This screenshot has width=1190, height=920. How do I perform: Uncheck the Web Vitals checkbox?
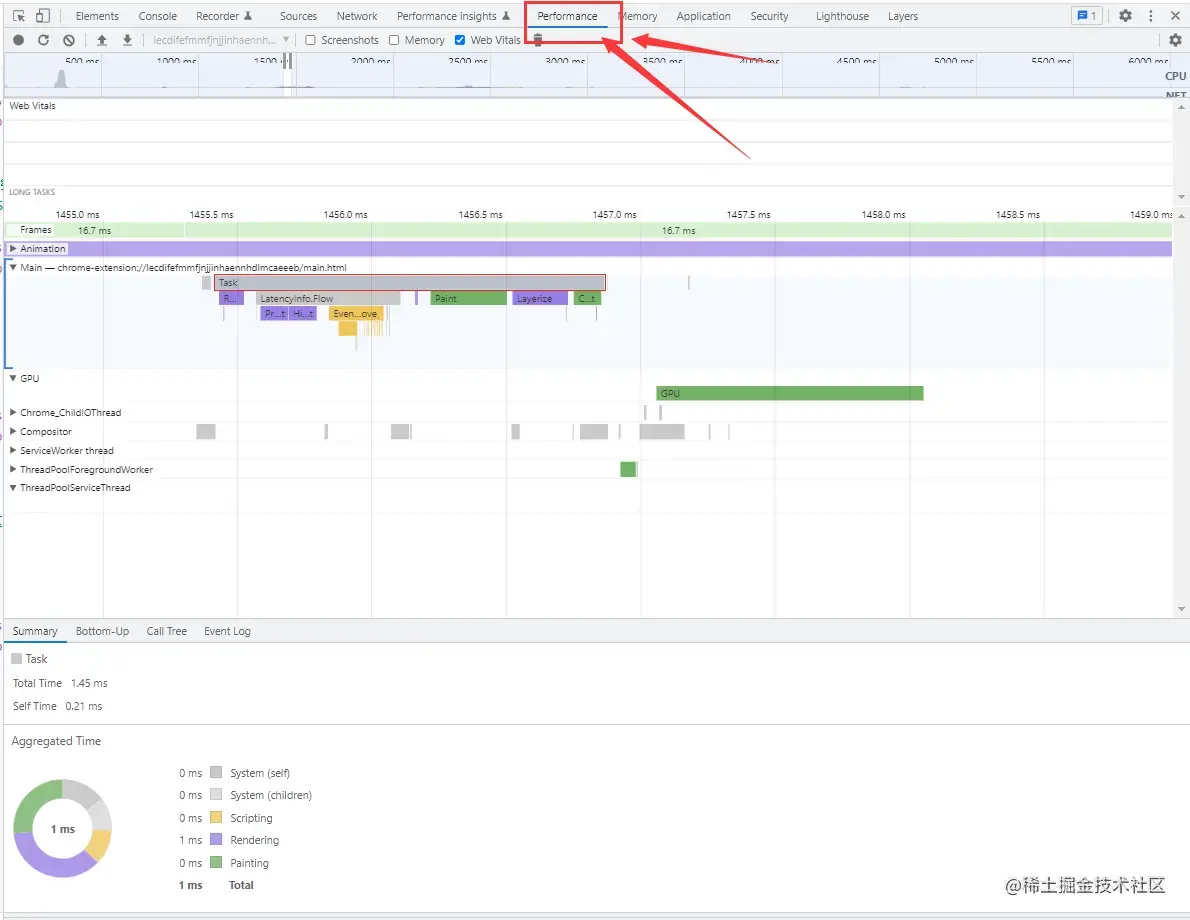(x=460, y=40)
